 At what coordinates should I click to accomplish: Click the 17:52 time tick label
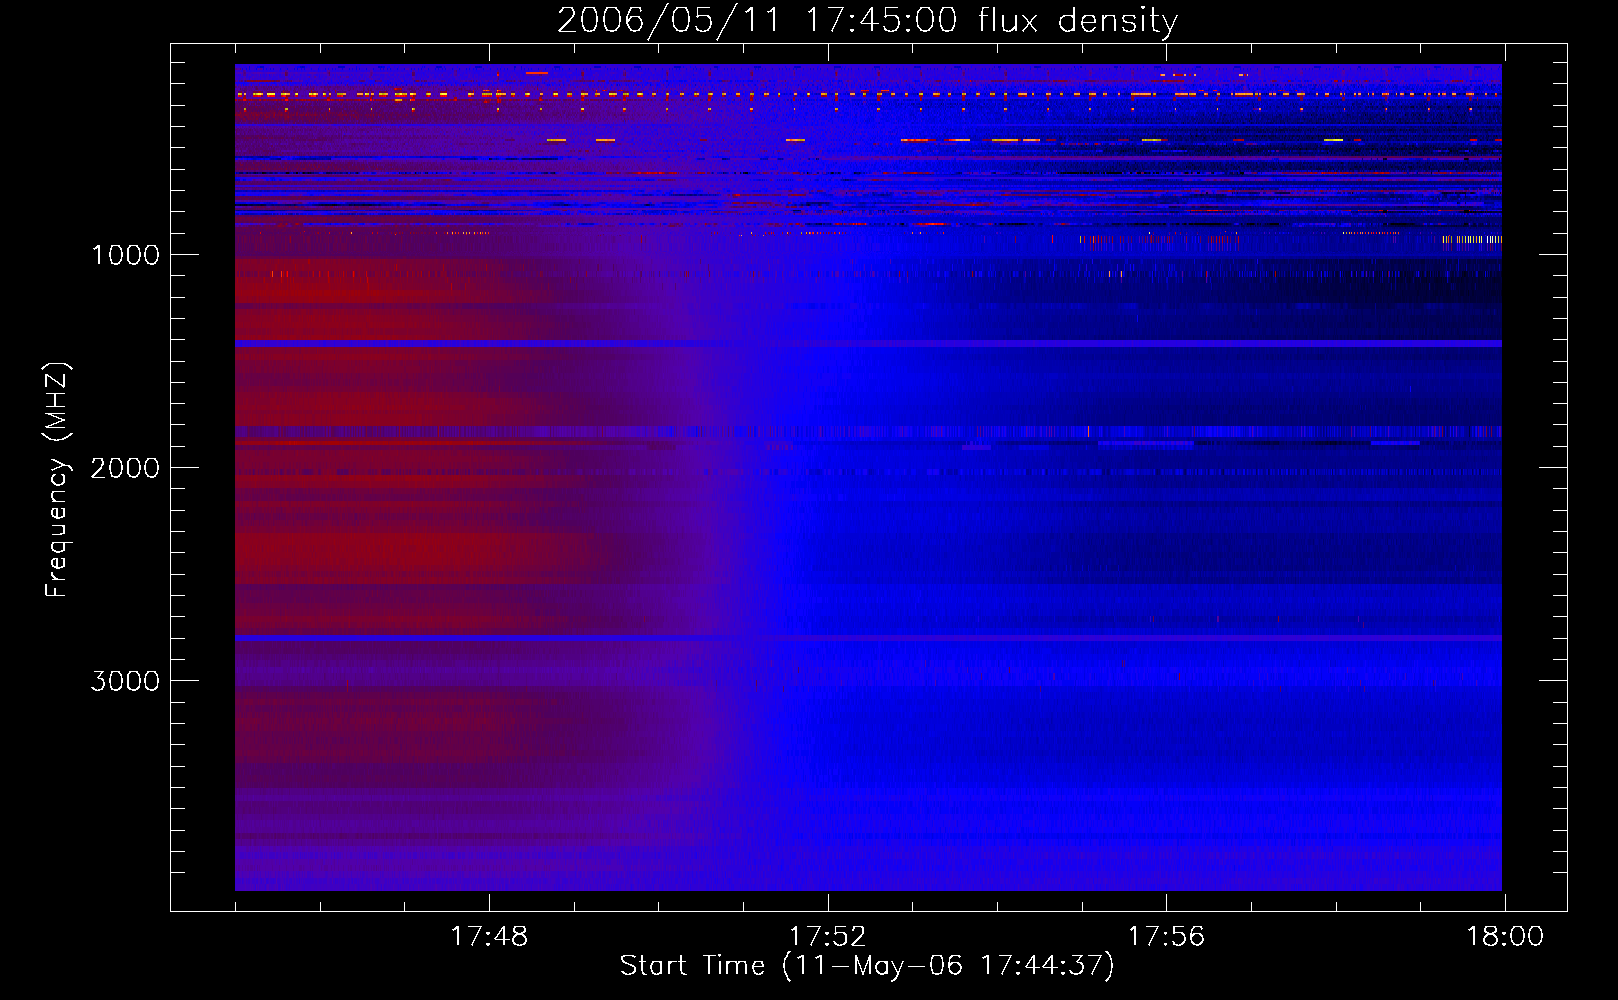(828, 937)
